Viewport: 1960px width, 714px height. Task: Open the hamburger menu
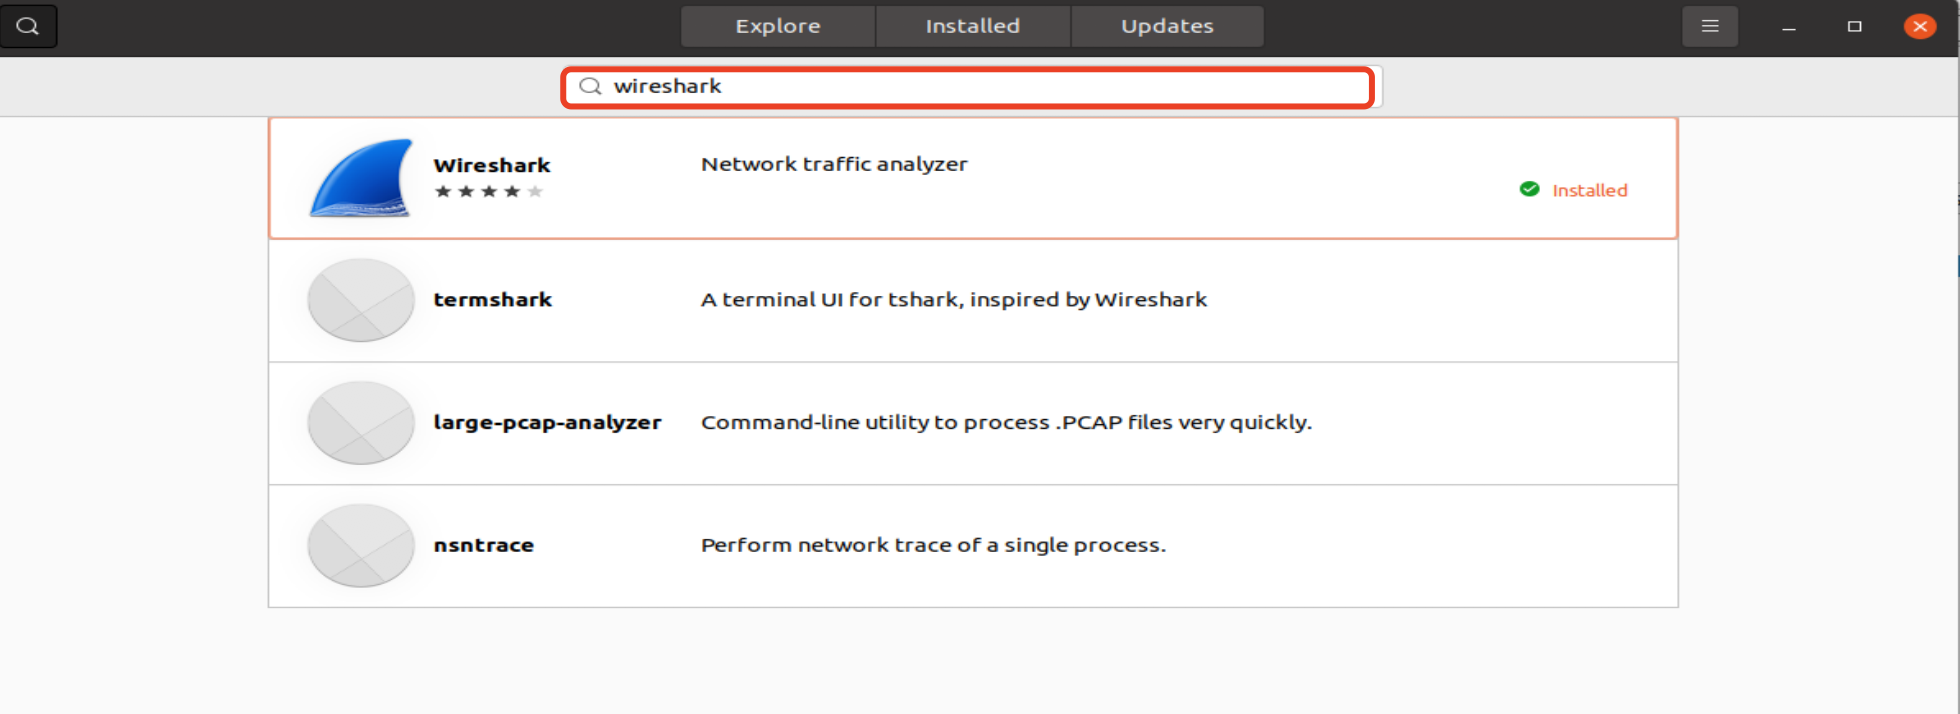[1710, 26]
